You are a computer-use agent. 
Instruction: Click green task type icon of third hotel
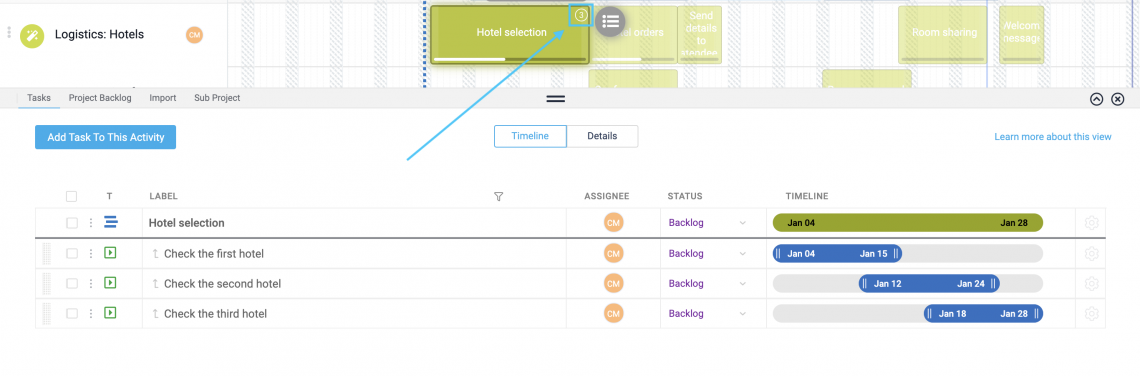[x=111, y=313]
